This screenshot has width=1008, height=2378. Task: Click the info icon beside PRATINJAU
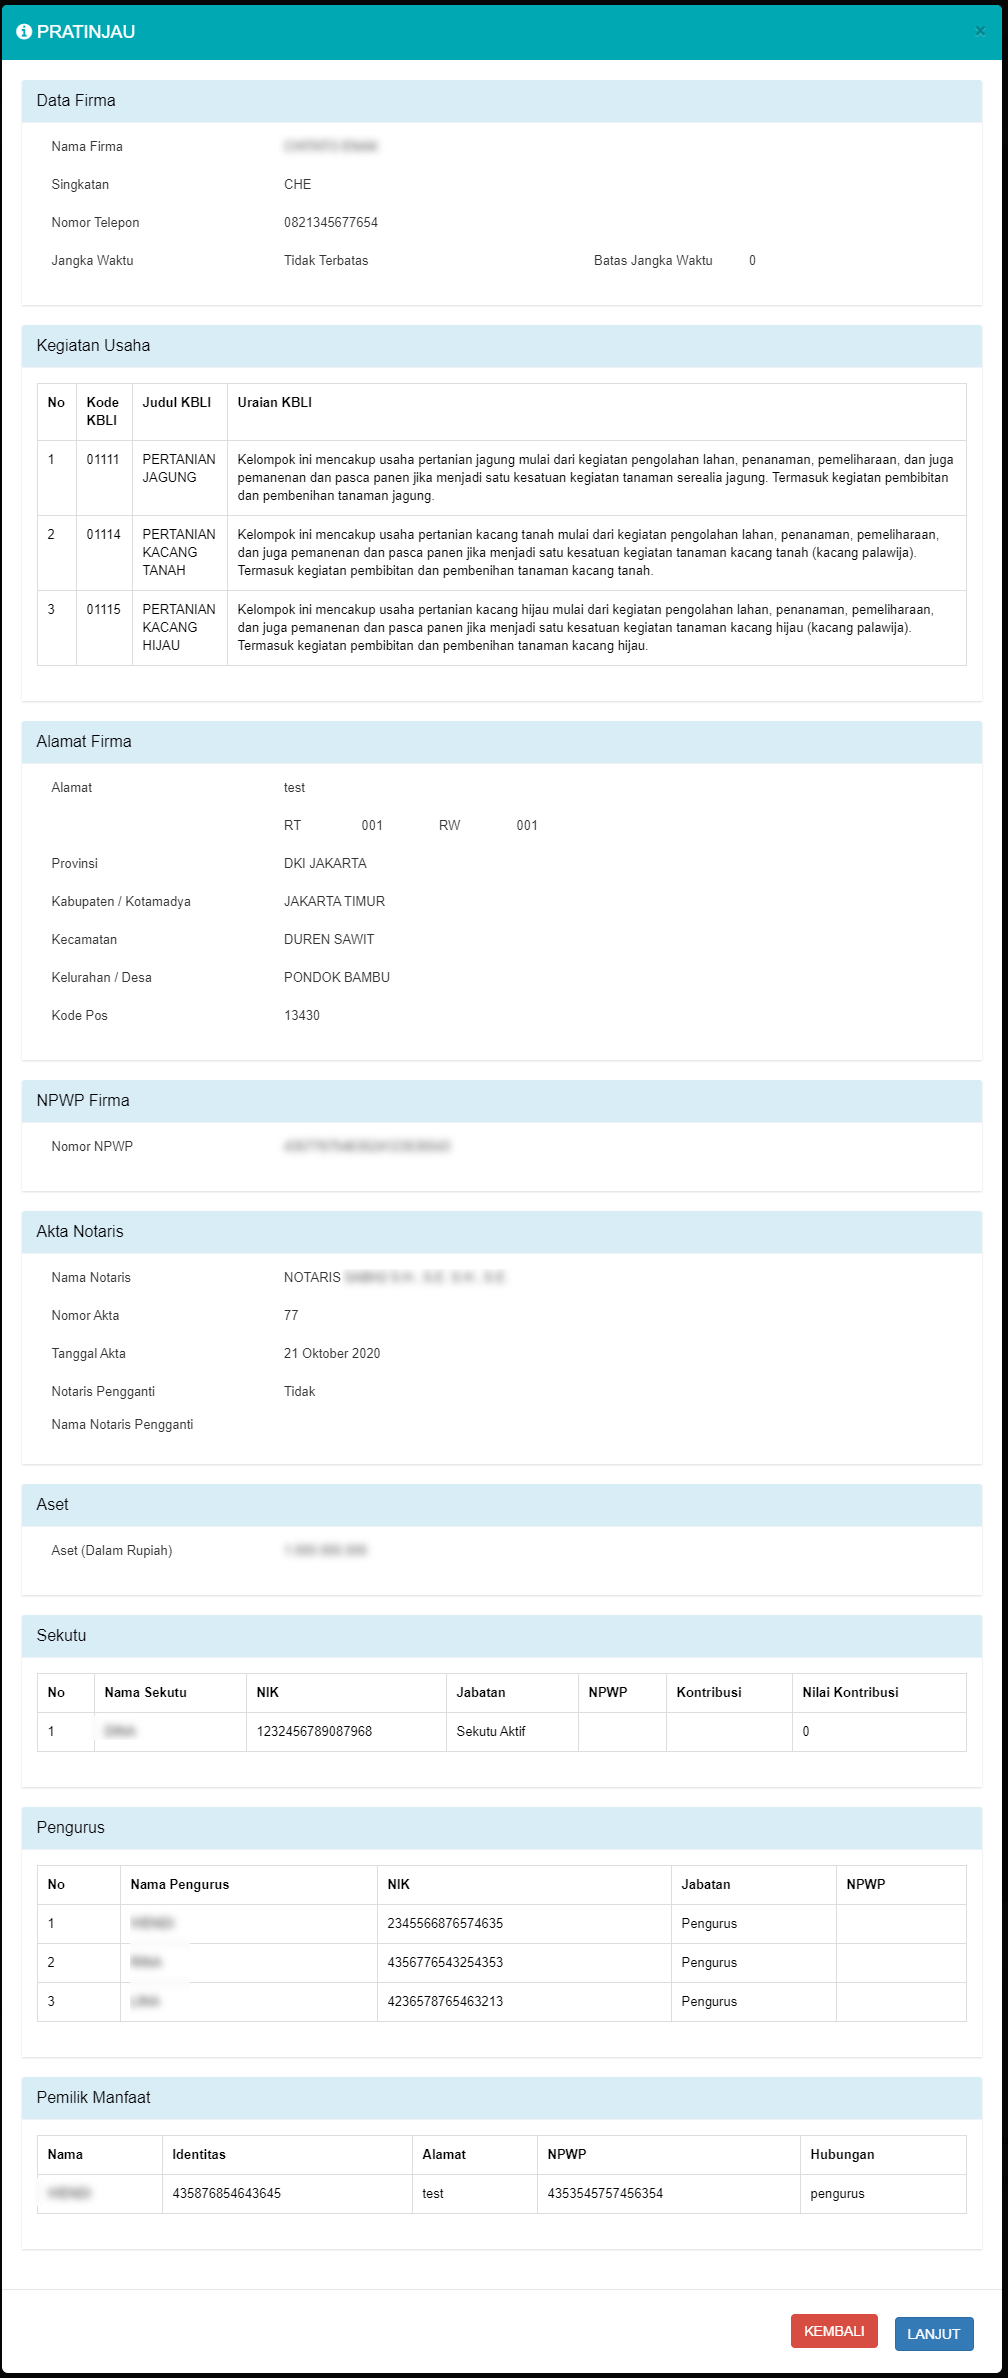pyautogui.click(x=24, y=32)
